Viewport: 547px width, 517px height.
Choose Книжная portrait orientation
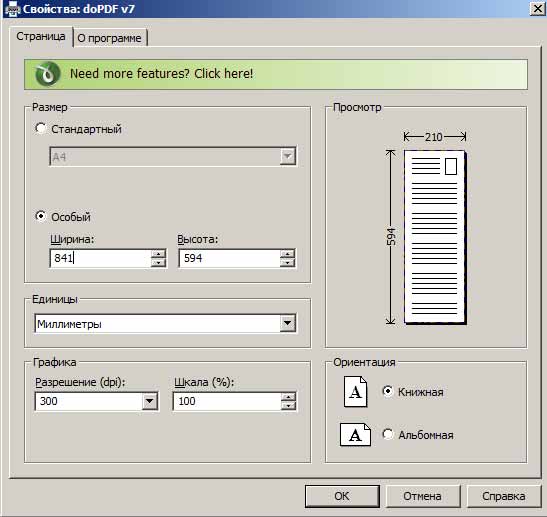[x=388, y=391]
